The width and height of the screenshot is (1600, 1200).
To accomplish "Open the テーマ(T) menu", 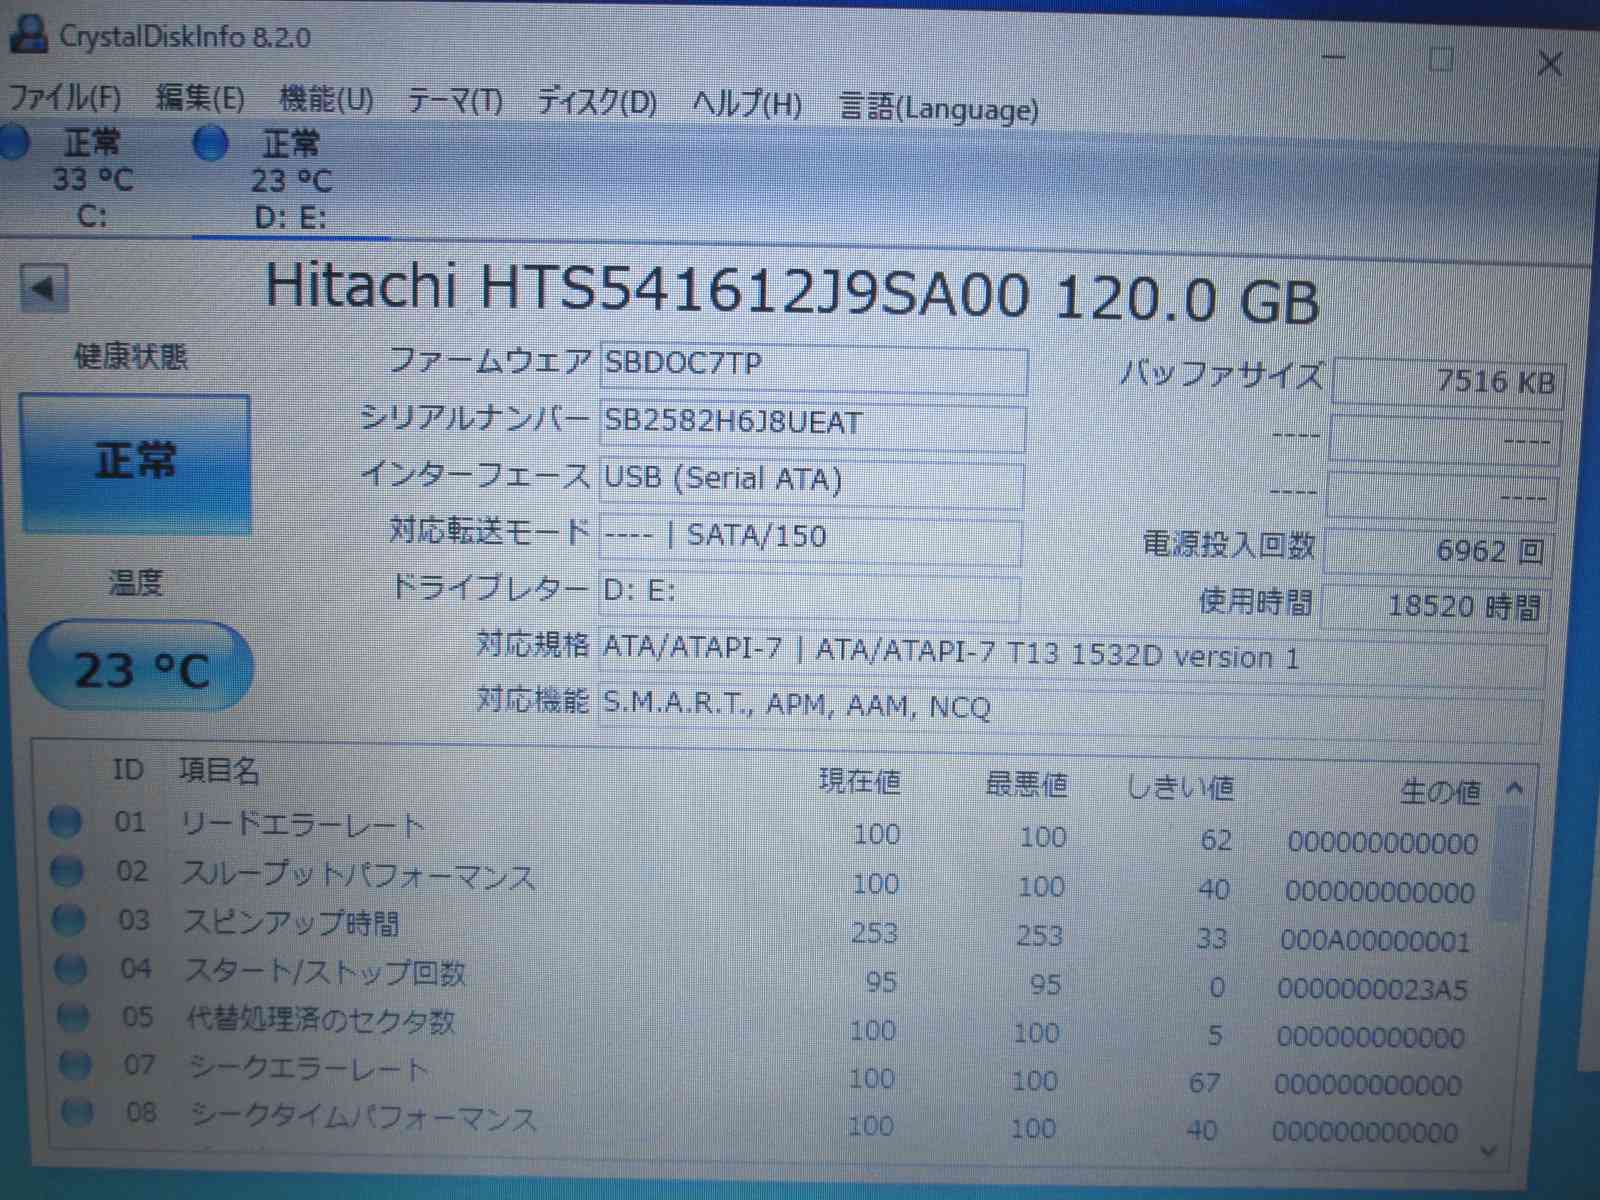I will coord(455,101).
